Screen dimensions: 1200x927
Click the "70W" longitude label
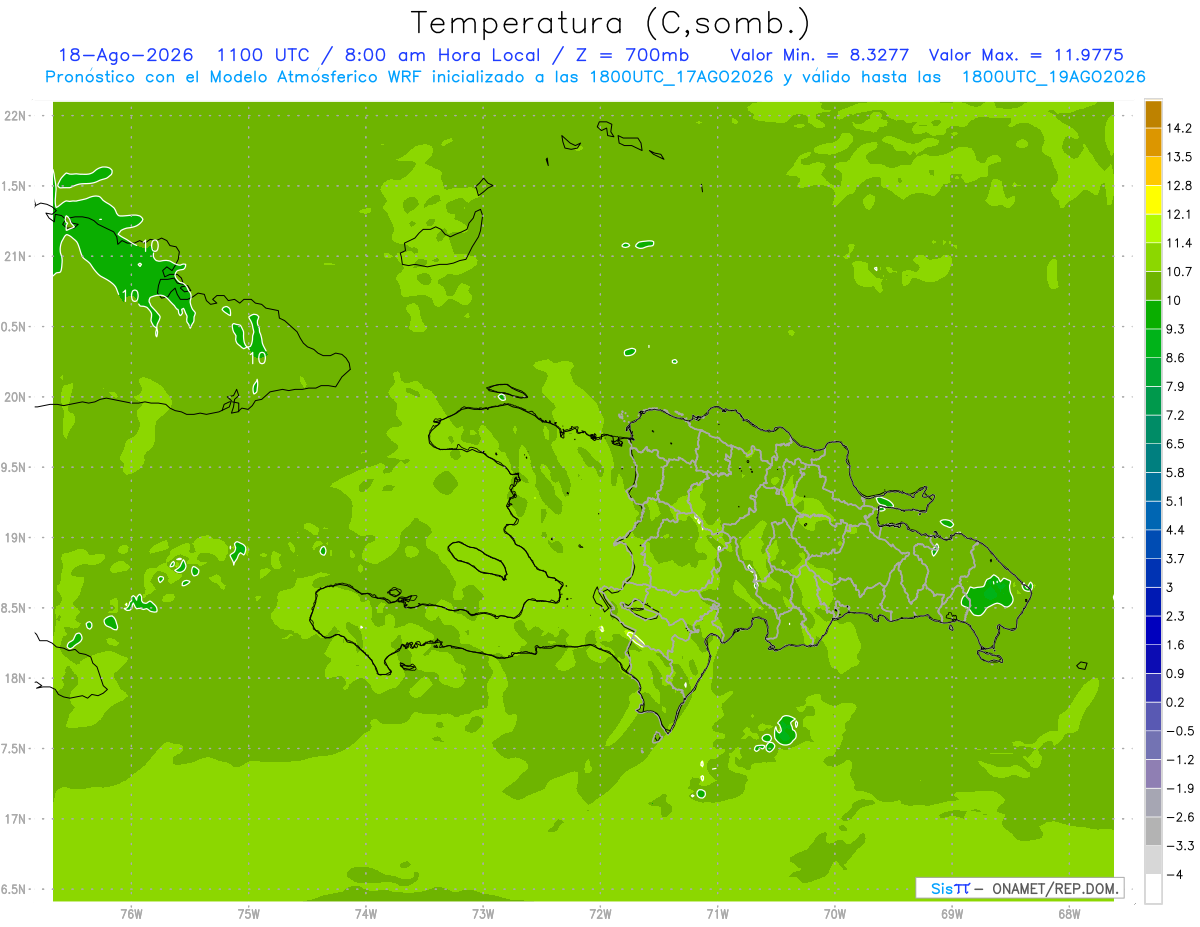[835, 913]
